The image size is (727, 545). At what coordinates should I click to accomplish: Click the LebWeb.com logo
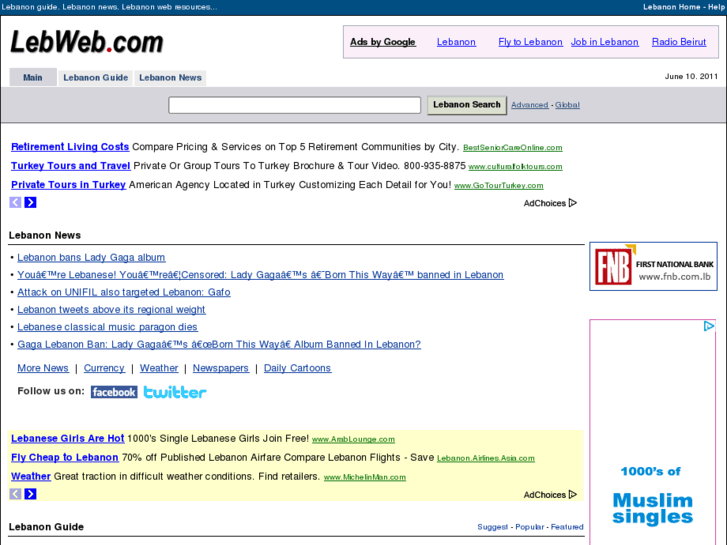(x=87, y=42)
